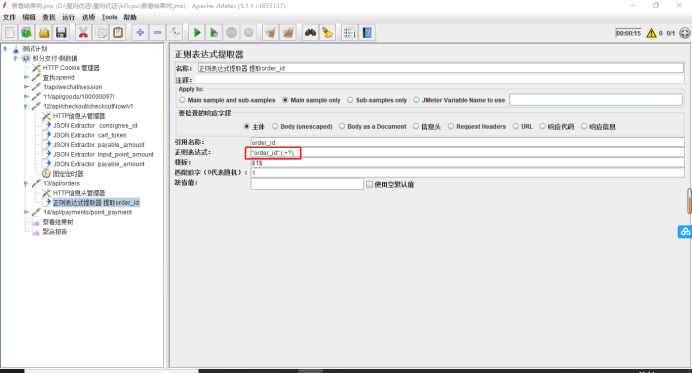Start the test with green play icon
The image size is (692, 373).
(197, 33)
